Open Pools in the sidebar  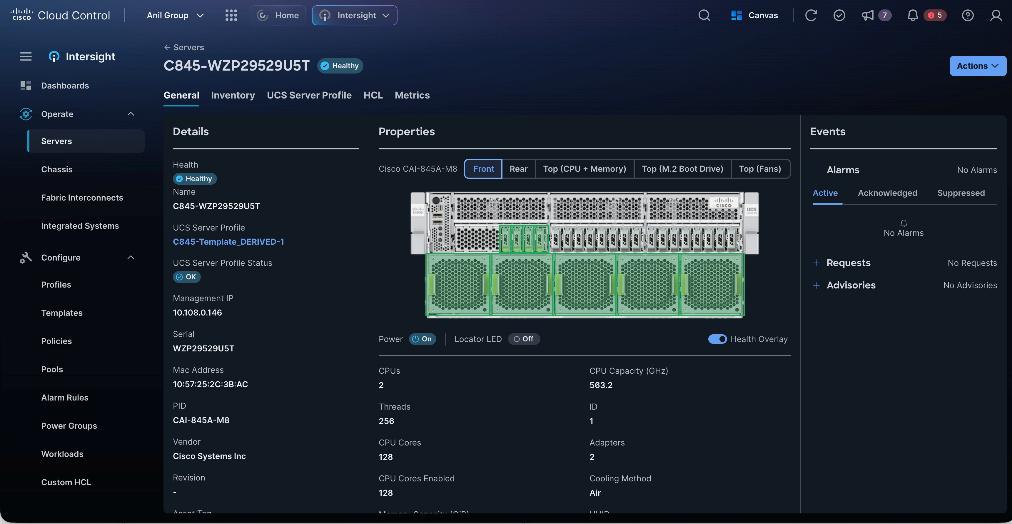tap(52, 370)
